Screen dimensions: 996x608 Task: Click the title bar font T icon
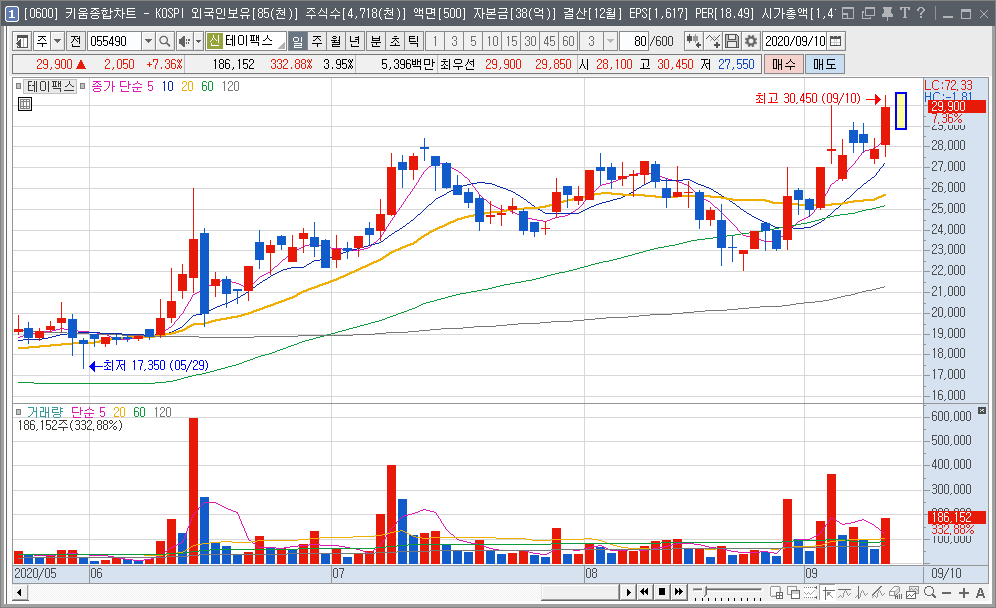[905, 13]
